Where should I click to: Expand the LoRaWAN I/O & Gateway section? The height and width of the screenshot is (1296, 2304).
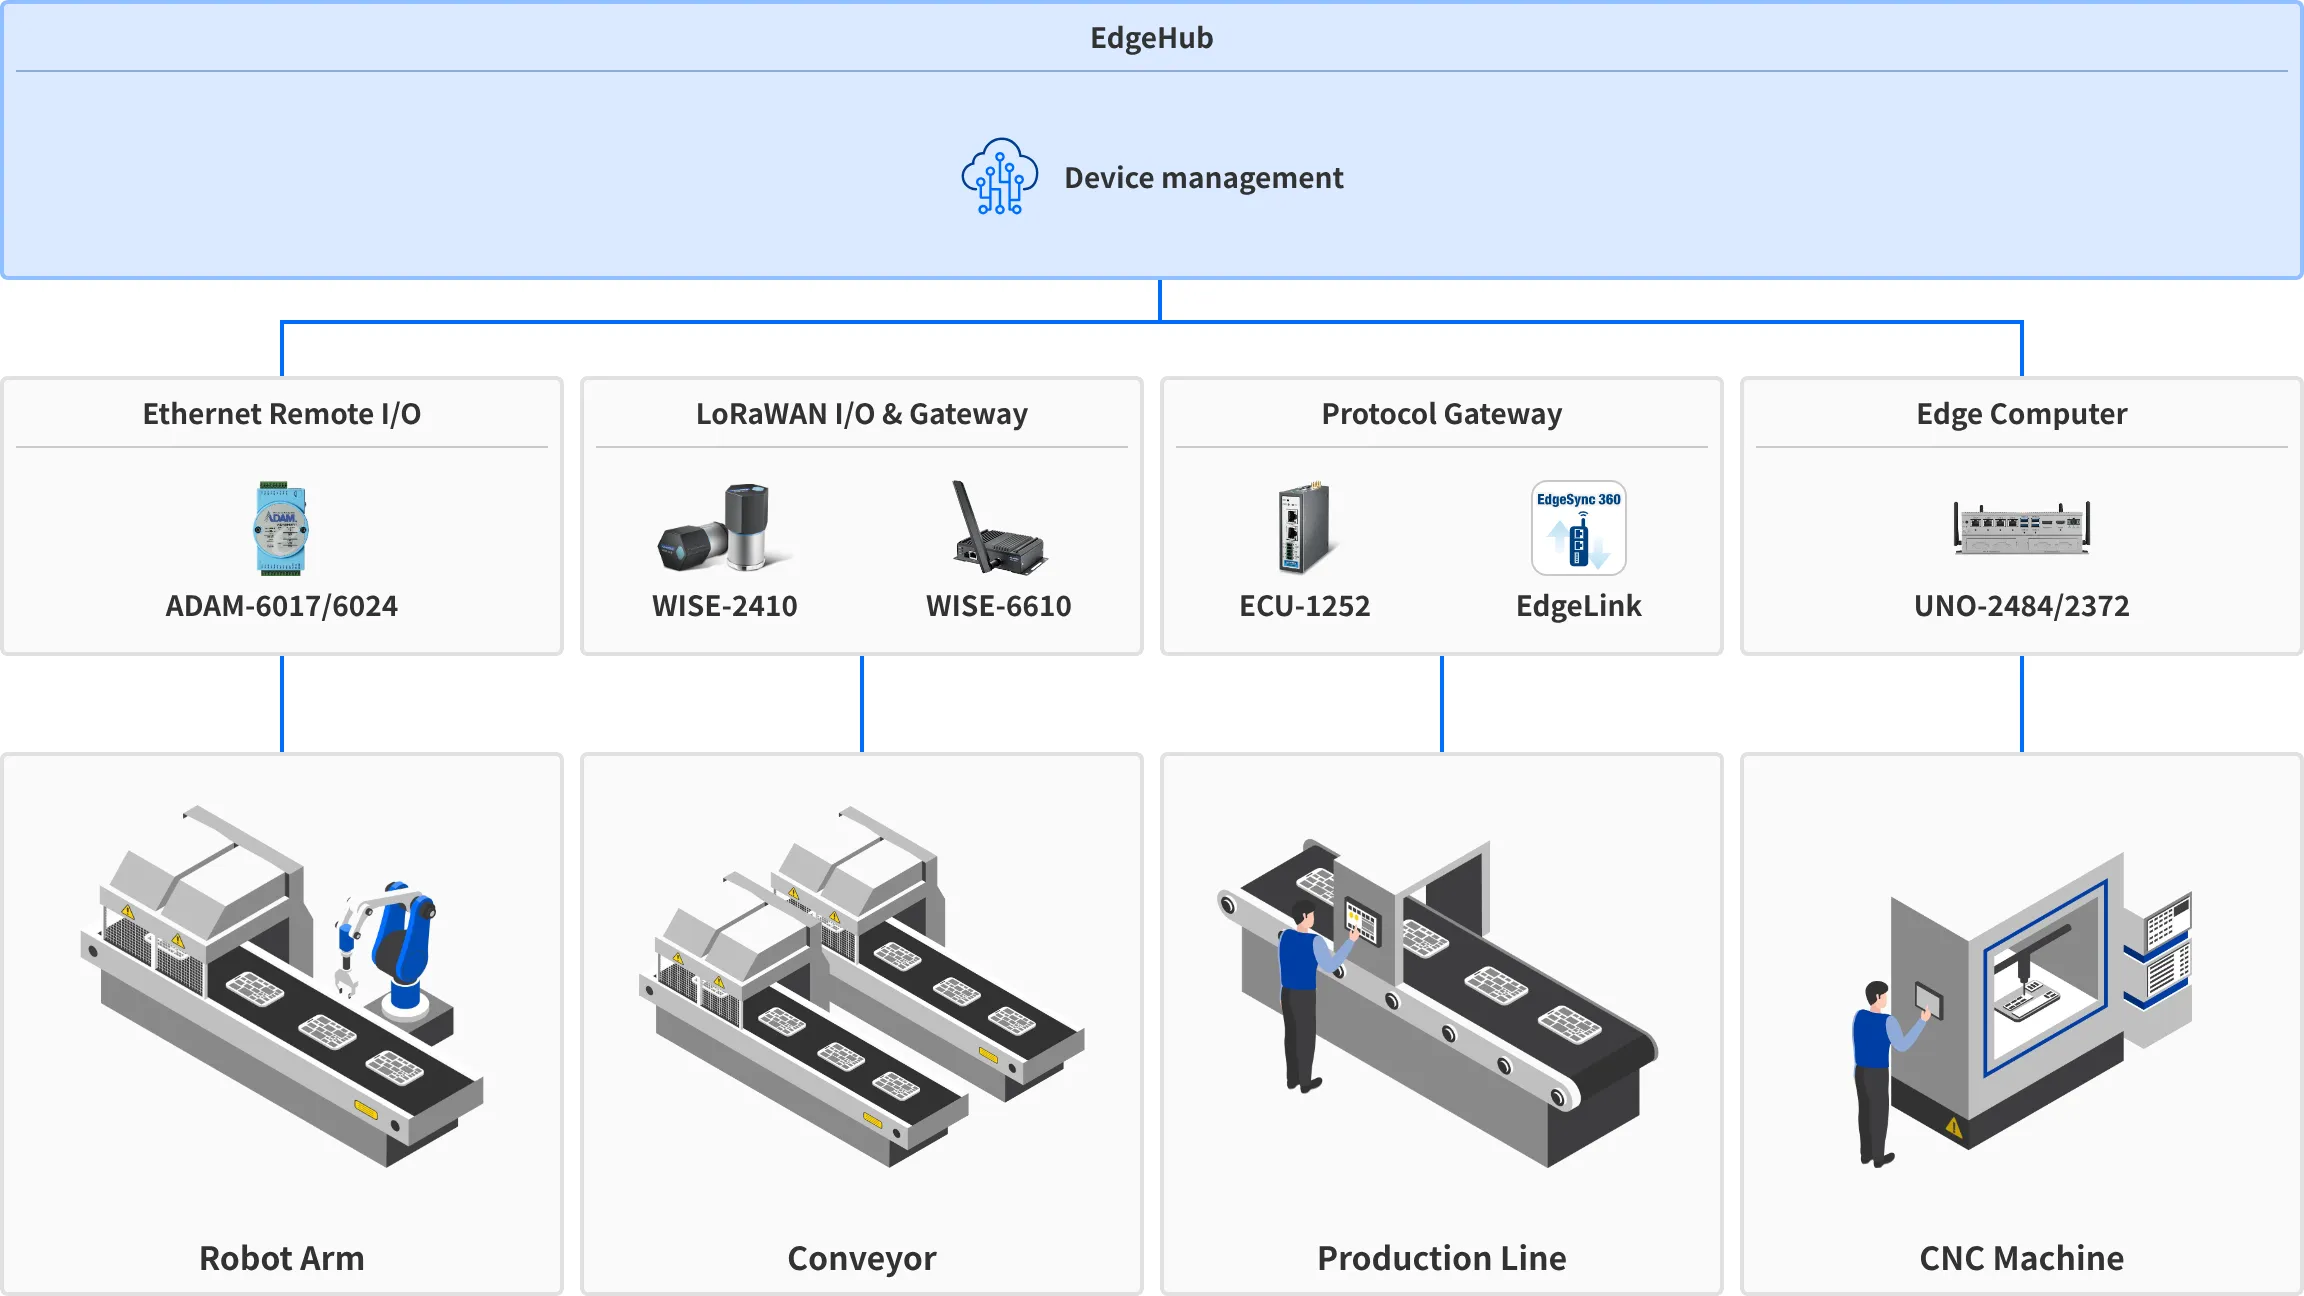click(861, 413)
